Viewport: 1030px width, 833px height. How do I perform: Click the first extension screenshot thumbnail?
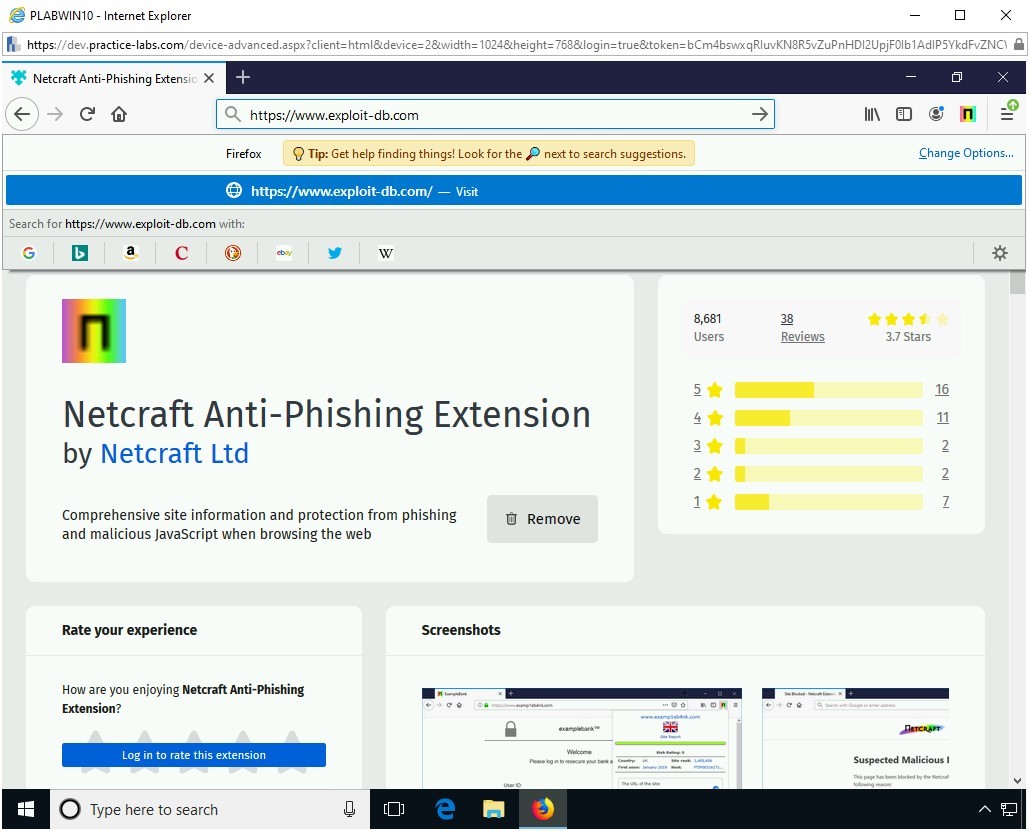click(x=581, y=738)
